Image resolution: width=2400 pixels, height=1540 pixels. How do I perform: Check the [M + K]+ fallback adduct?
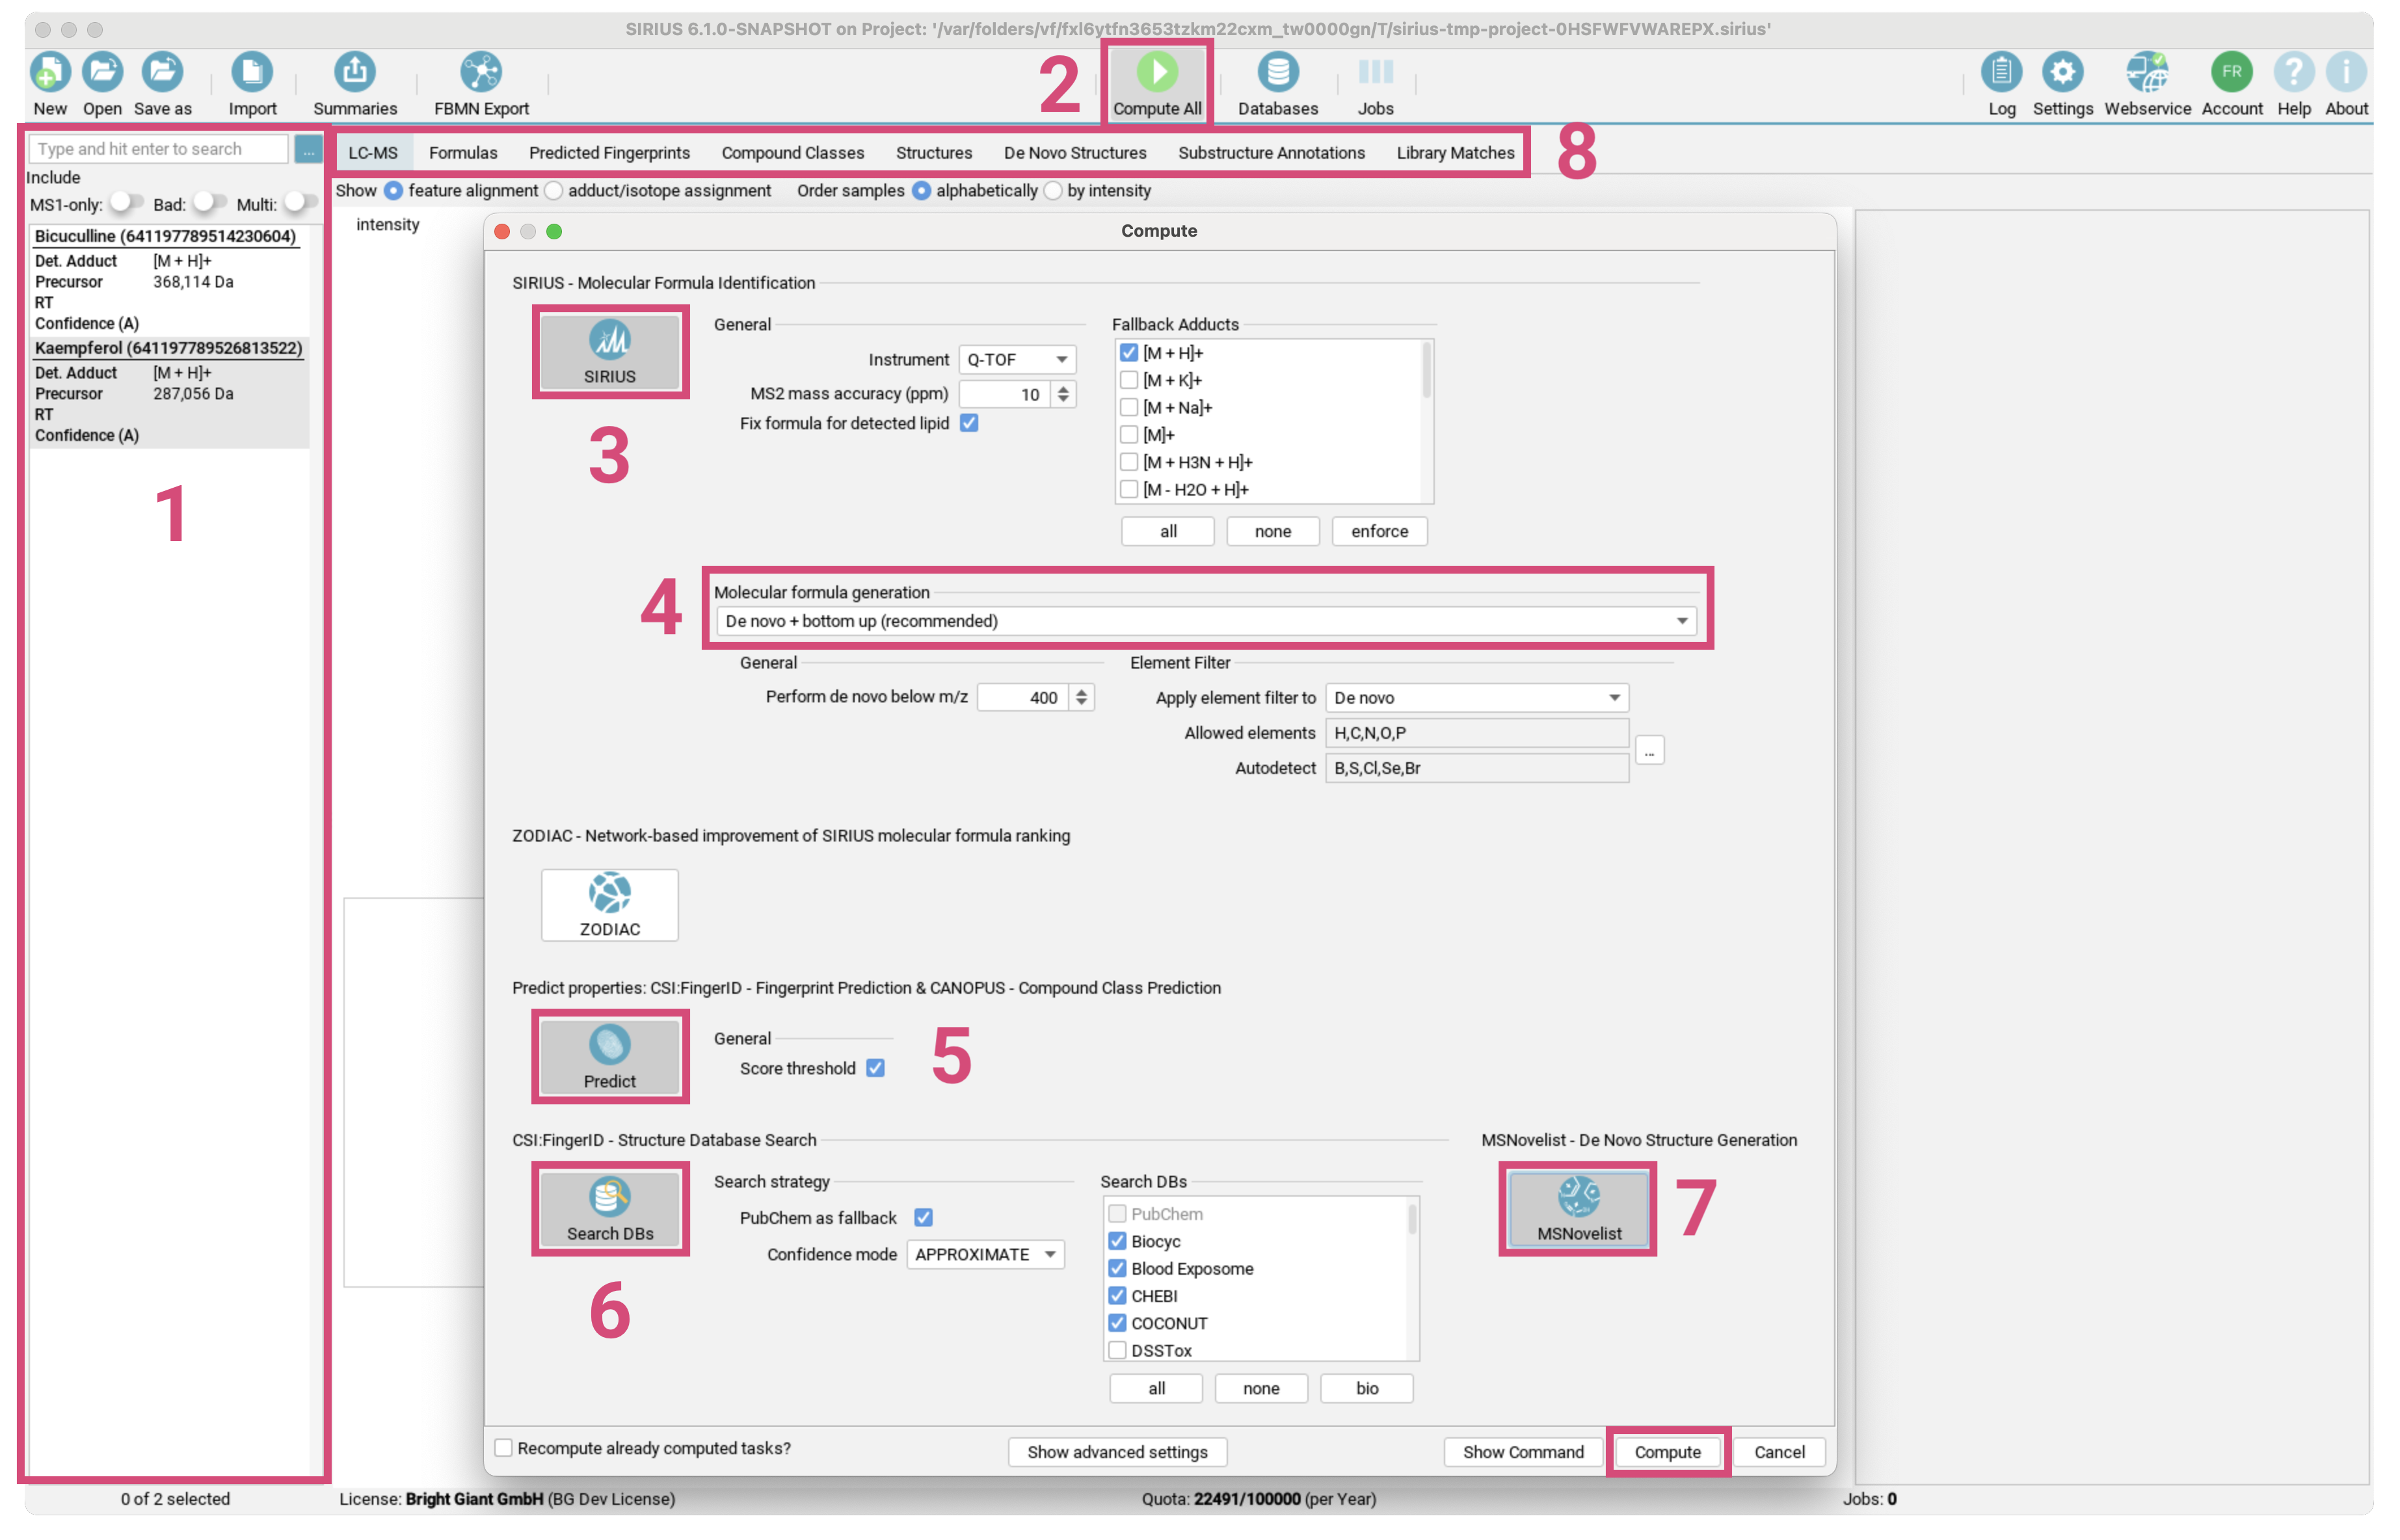pos(1129,380)
